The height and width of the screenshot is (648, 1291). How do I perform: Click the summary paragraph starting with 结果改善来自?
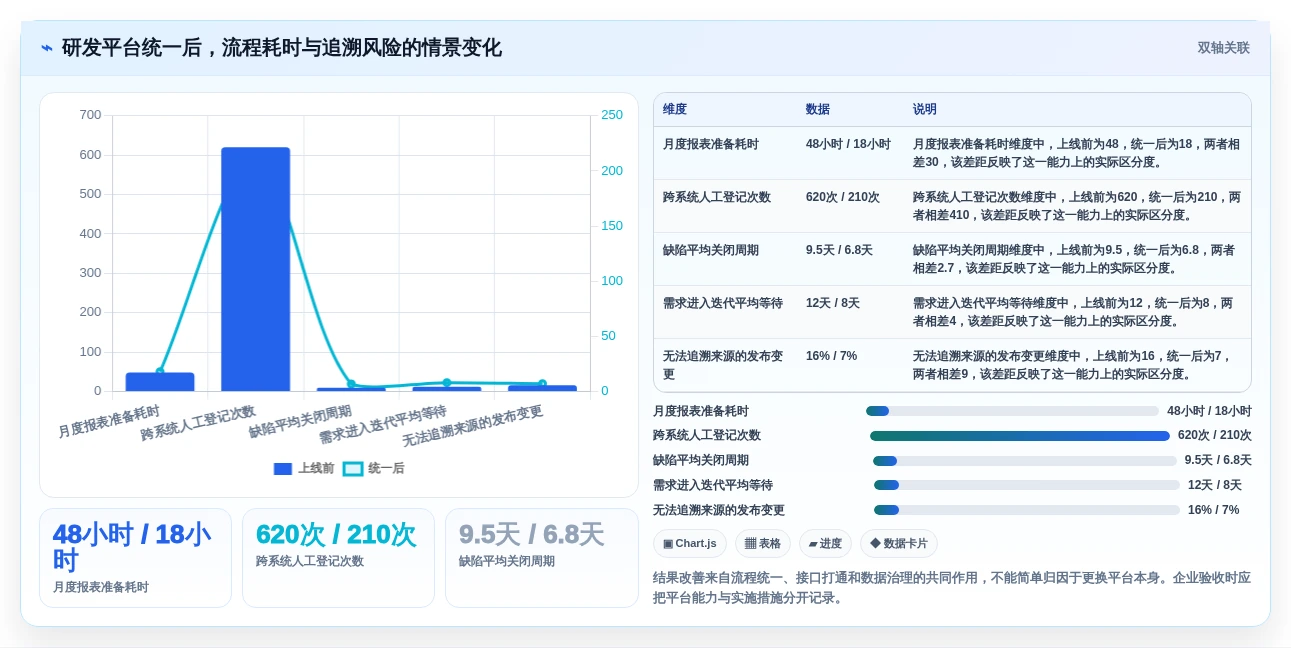pos(952,588)
